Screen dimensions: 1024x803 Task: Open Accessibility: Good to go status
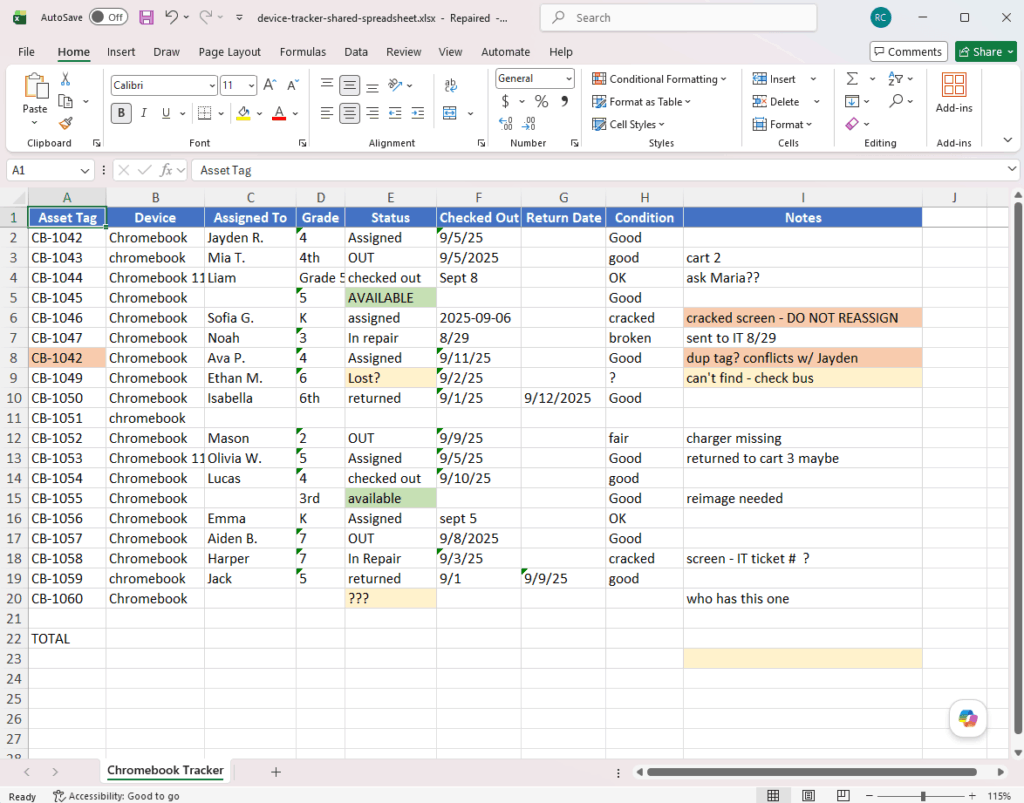point(116,796)
